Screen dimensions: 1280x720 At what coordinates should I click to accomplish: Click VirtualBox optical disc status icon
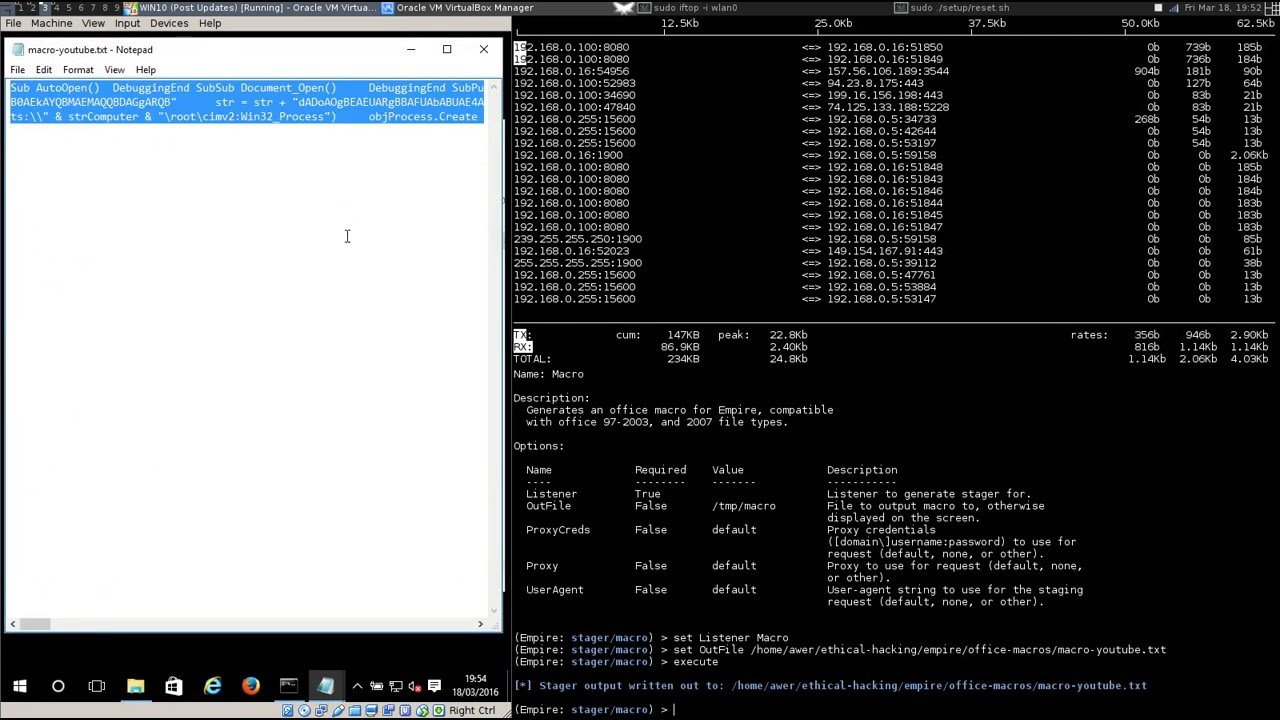coord(304,710)
